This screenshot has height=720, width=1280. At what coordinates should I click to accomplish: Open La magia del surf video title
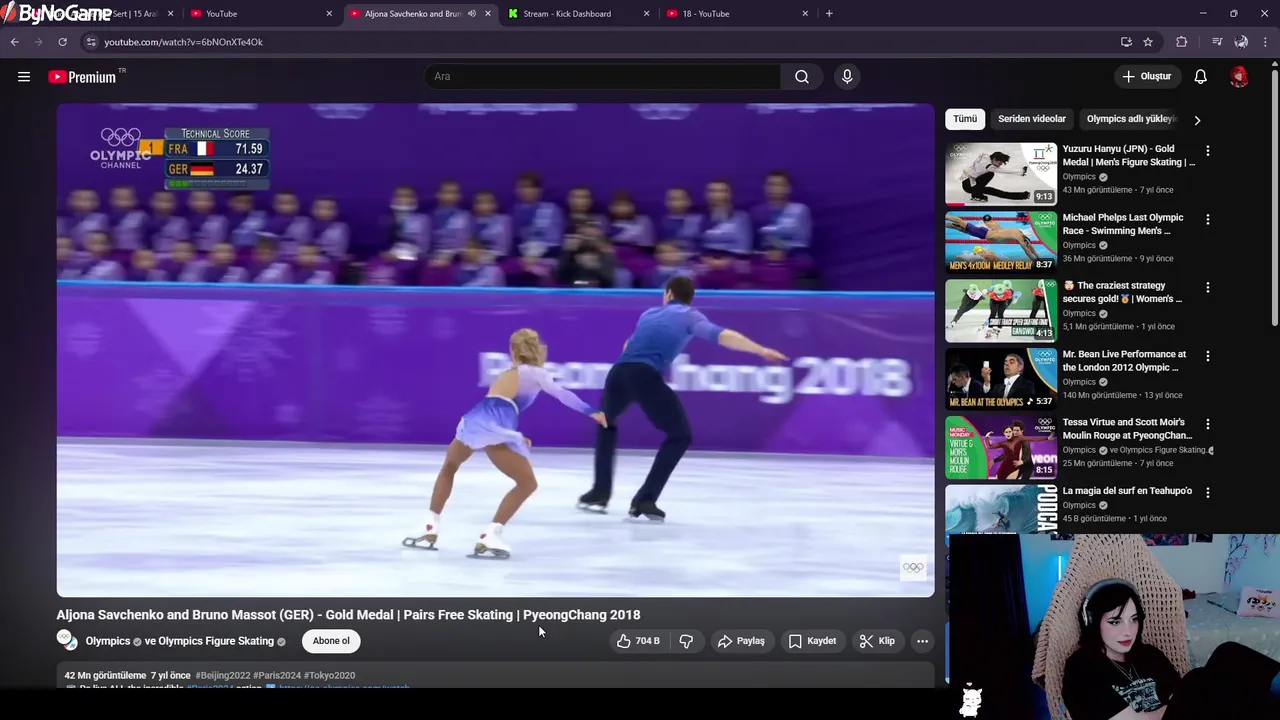pyautogui.click(x=1127, y=491)
